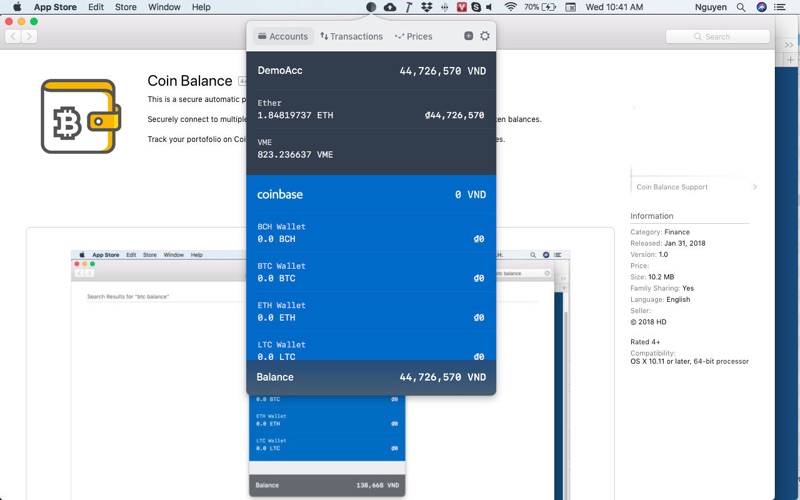Open the Accounts tab in popup
The image size is (800, 500).
point(283,36)
